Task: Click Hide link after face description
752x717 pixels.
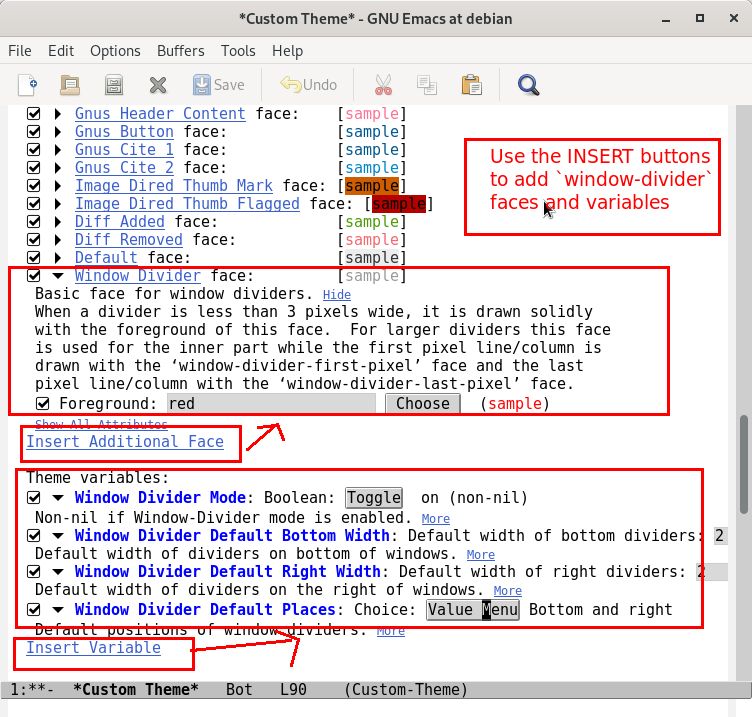Action: click(337, 294)
